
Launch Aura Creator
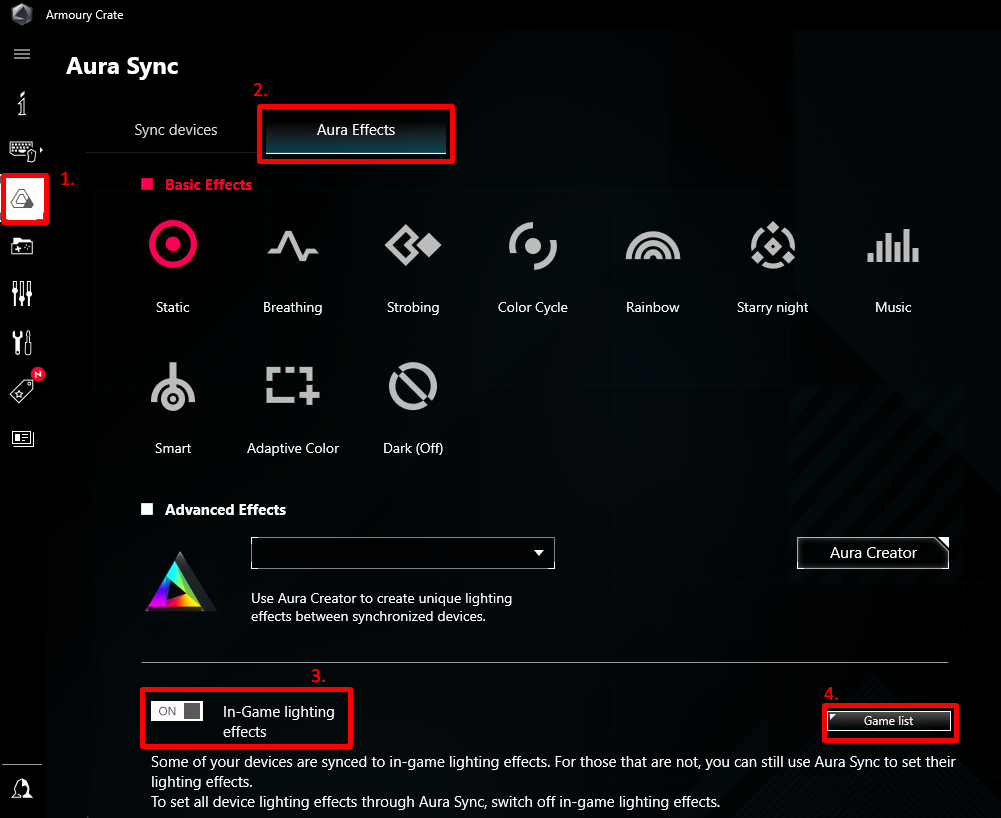[x=872, y=553]
